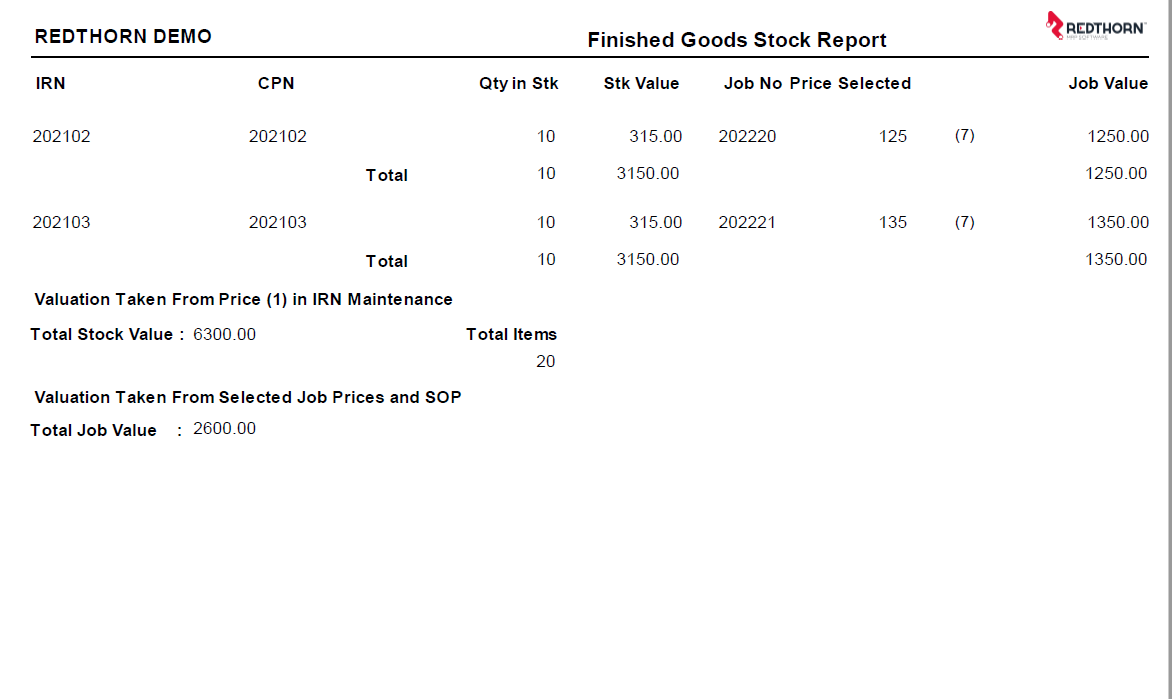Viewport: 1172px width, 699px height.
Task: Click the Stk Value column header
Action: [641, 84]
